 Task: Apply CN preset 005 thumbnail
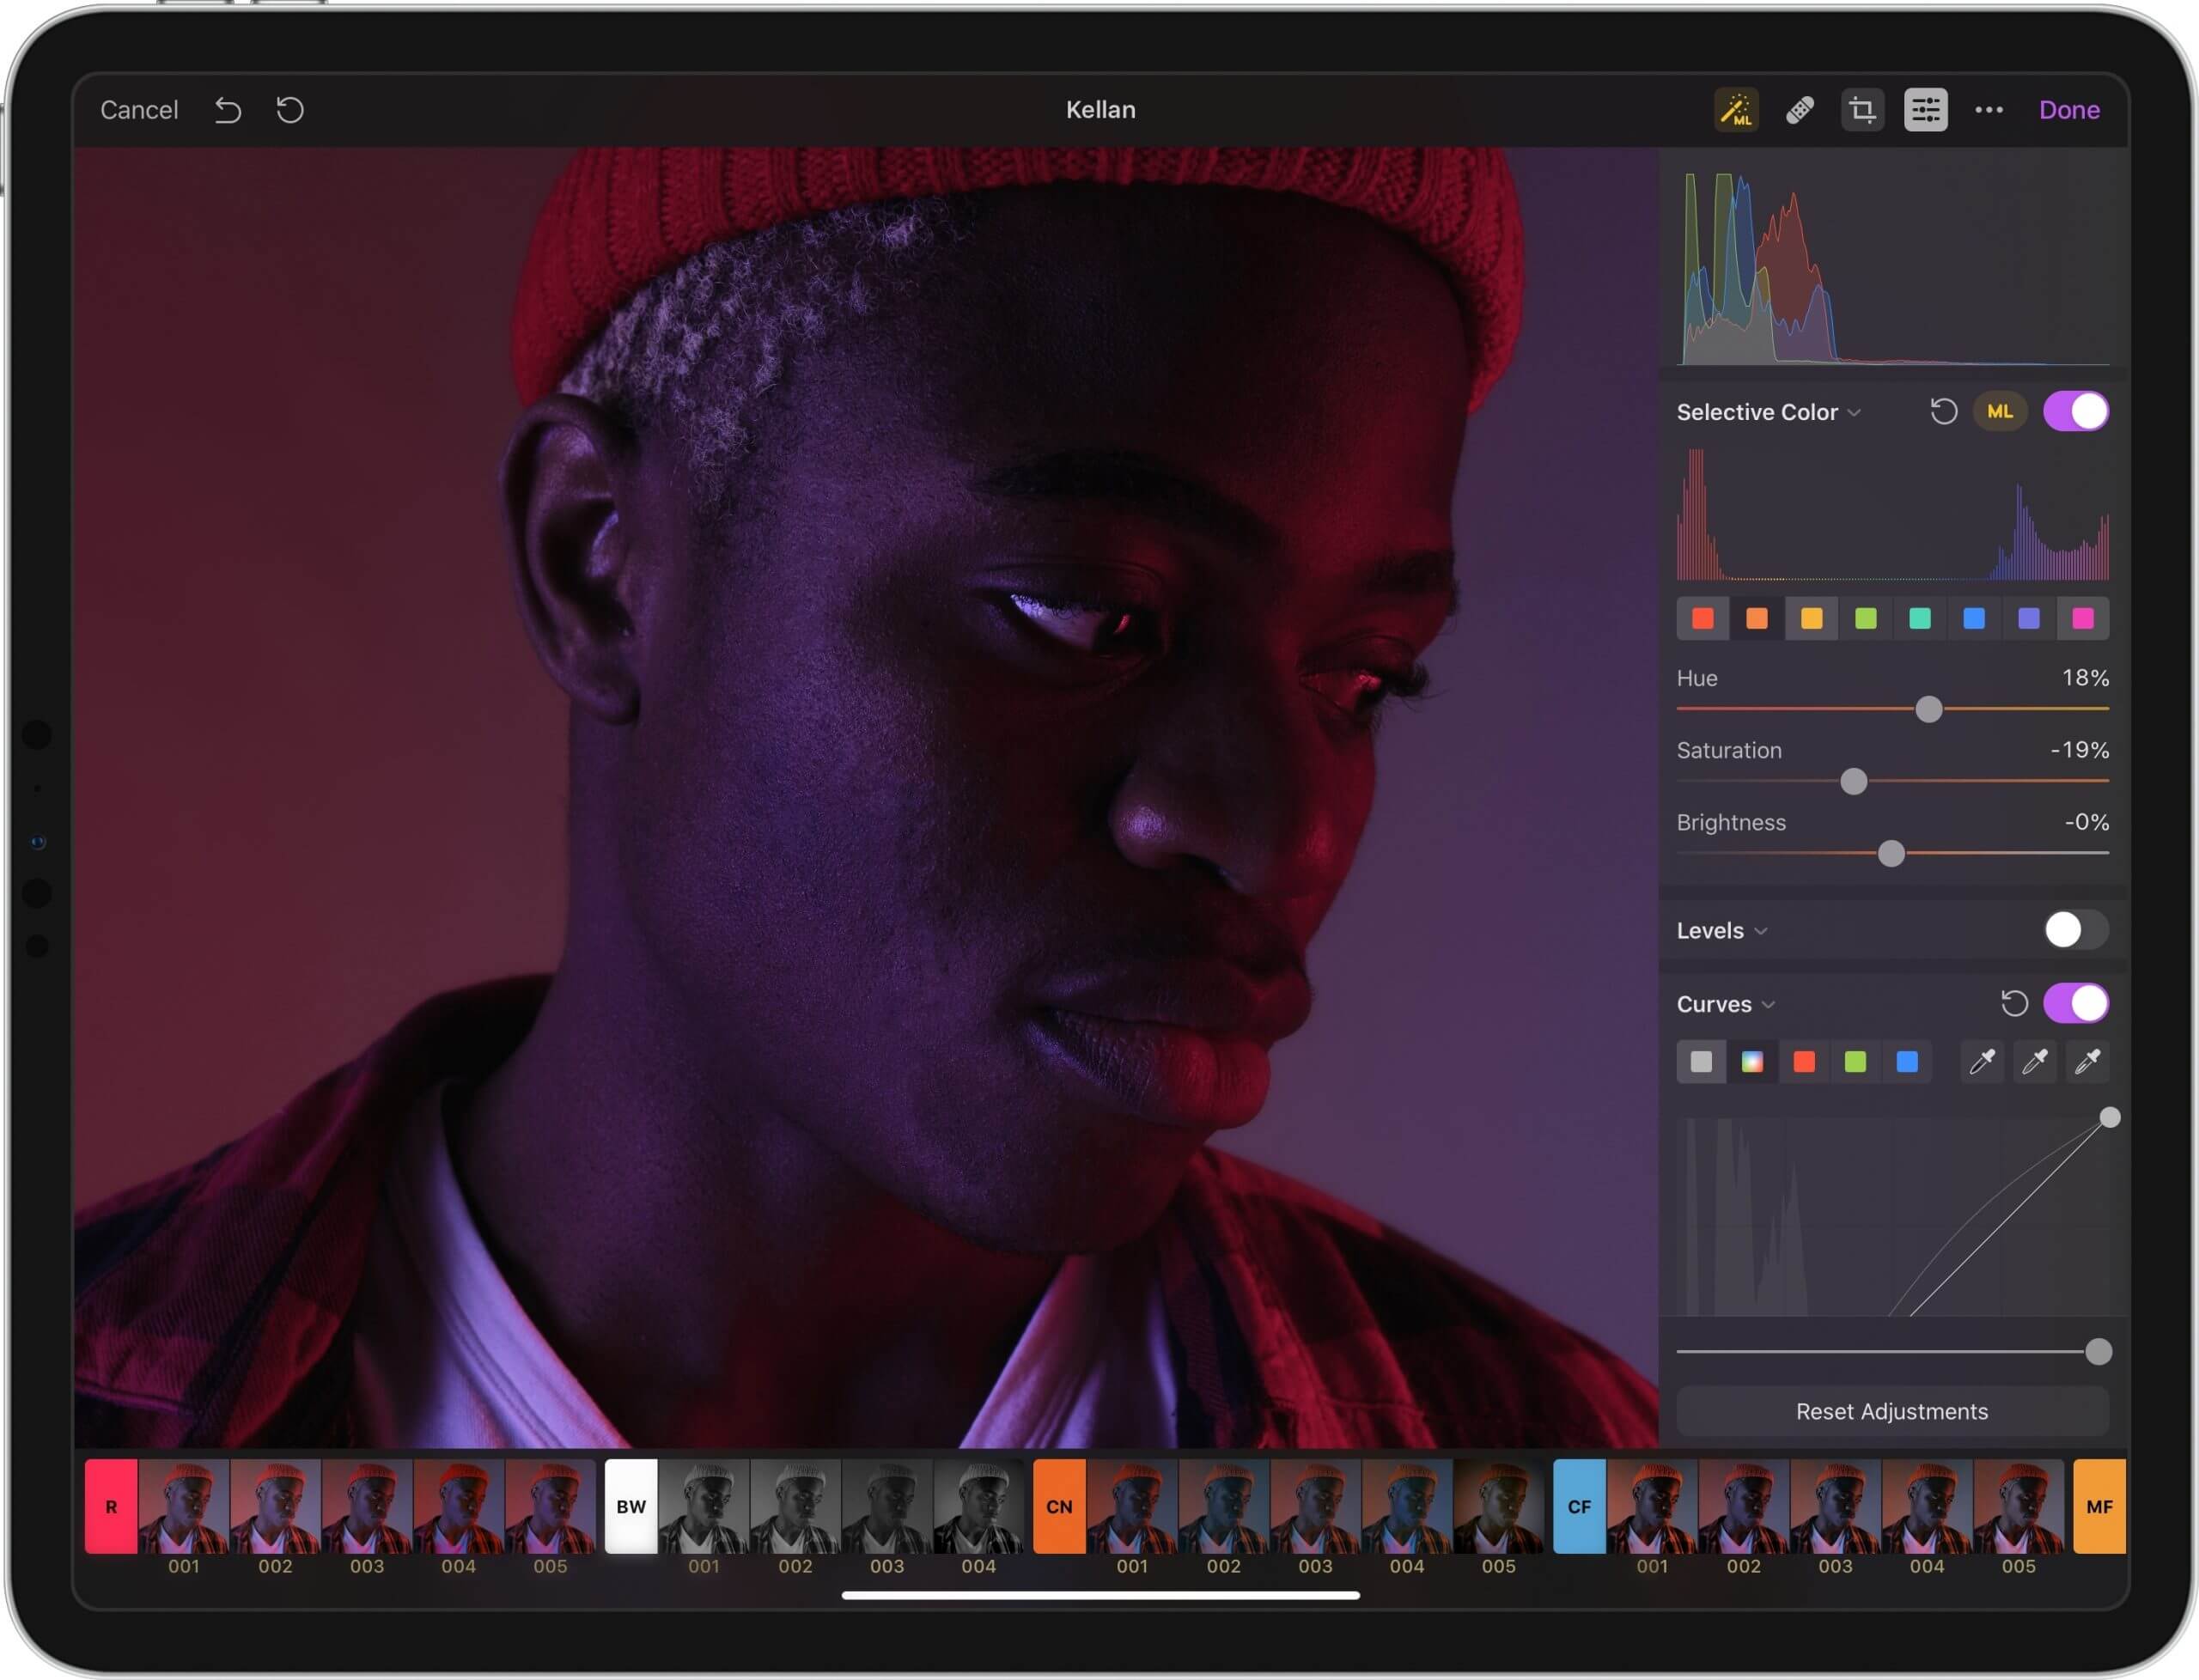pyautogui.click(x=1498, y=1506)
